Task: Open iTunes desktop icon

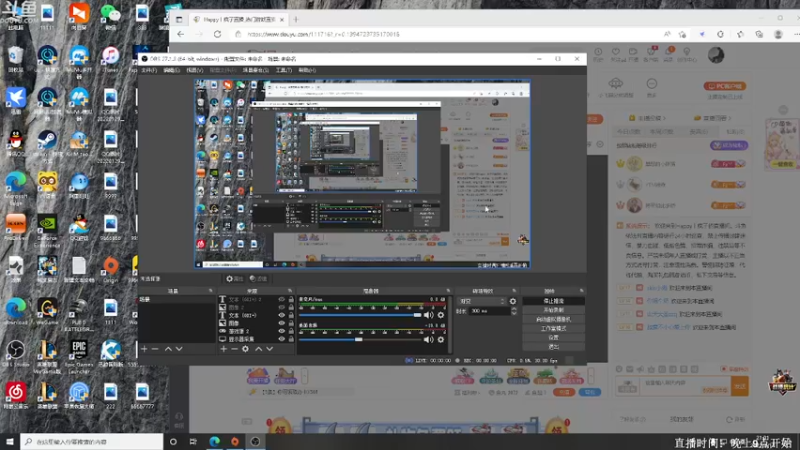Action: click(x=110, y=55)
